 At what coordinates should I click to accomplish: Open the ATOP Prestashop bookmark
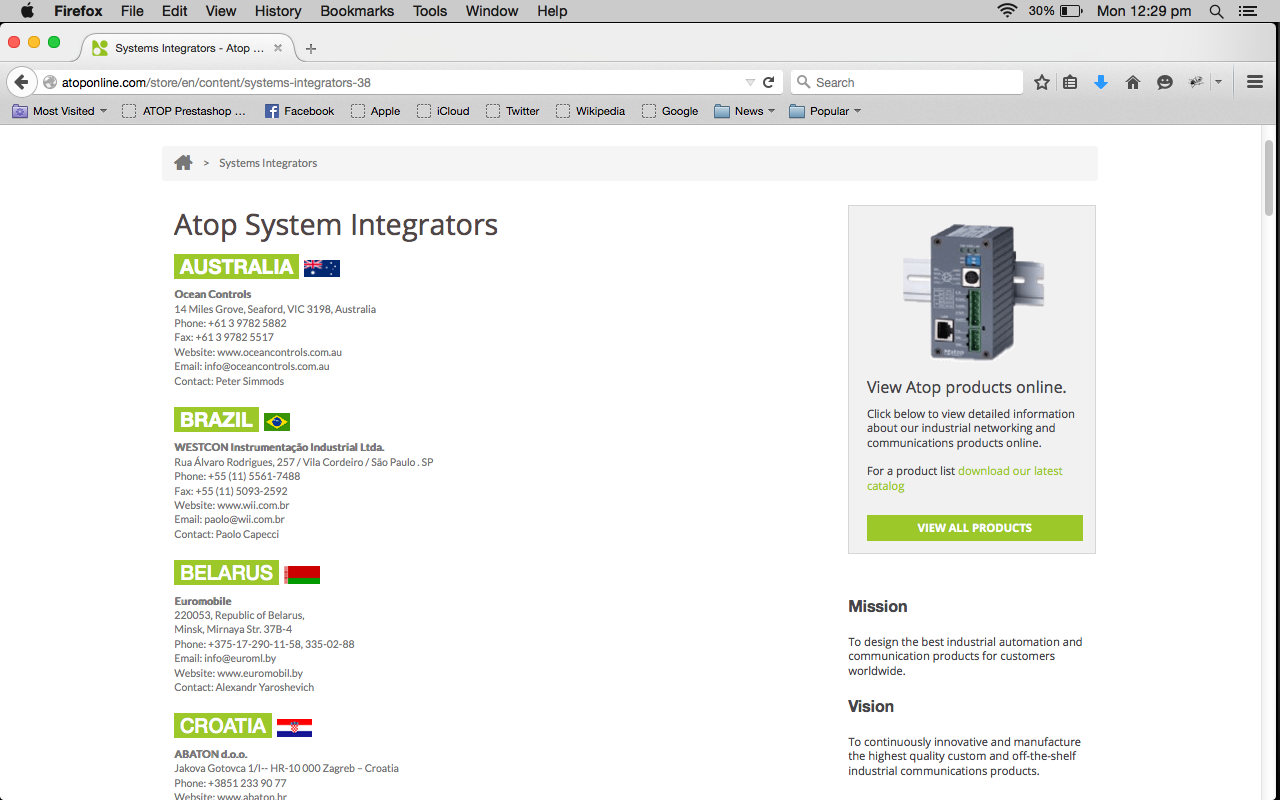(x=184, y=111)
